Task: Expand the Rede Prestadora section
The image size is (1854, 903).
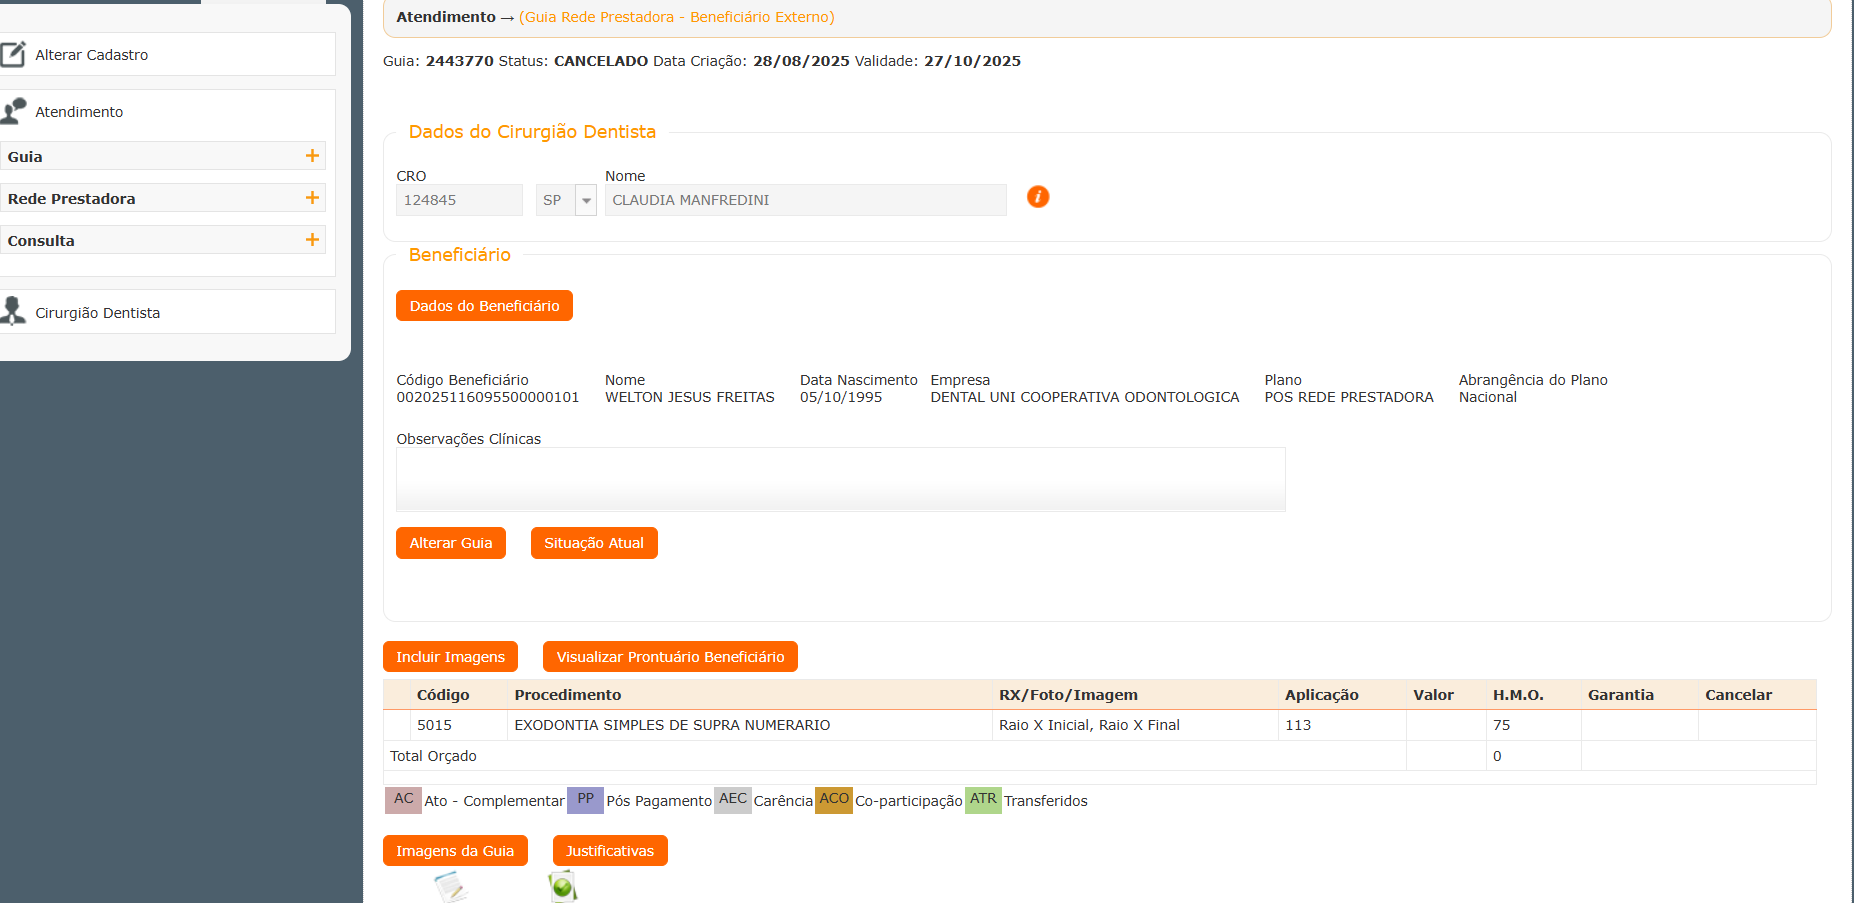Action: pos(312,198)
